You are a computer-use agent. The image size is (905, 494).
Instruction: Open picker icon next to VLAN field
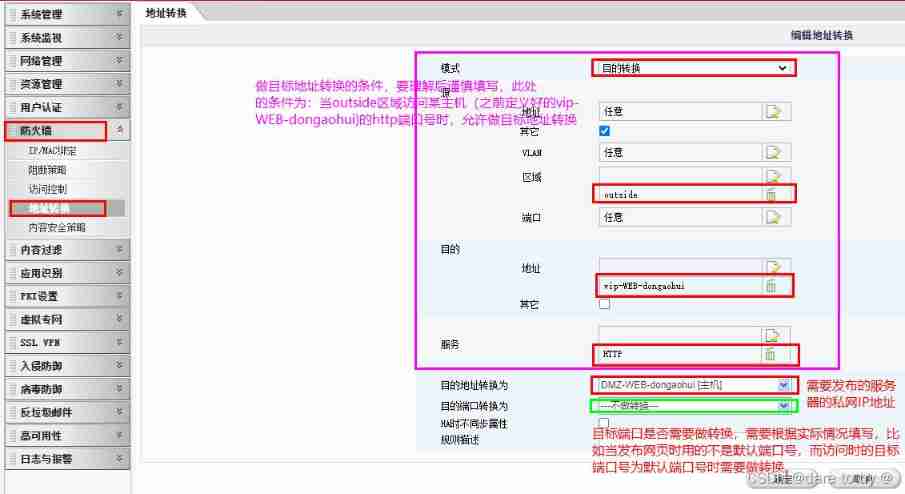point(773,152)
